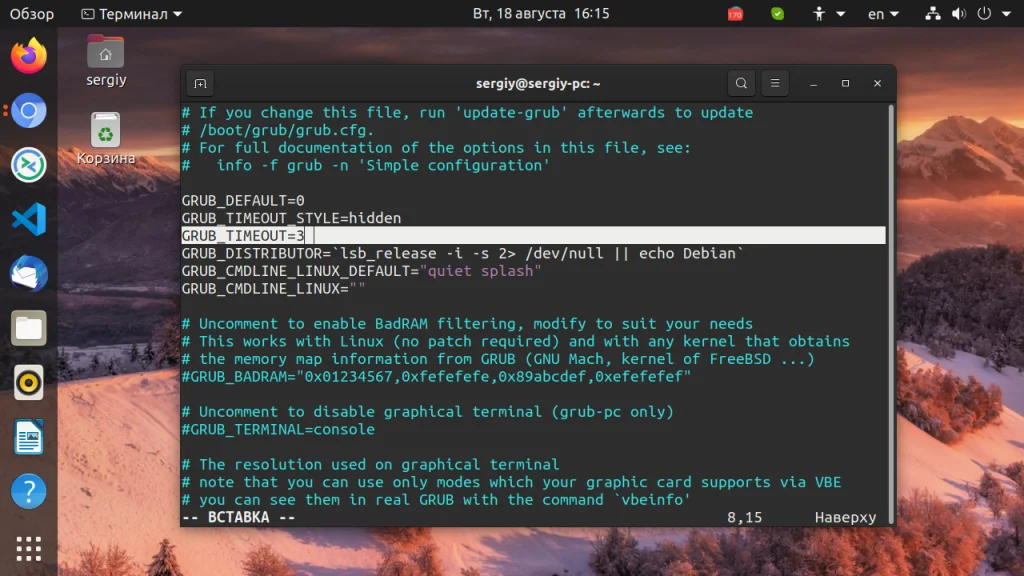Click the network status icon
This screenshot has height=576, width=1024.
(x=933, y=14)
